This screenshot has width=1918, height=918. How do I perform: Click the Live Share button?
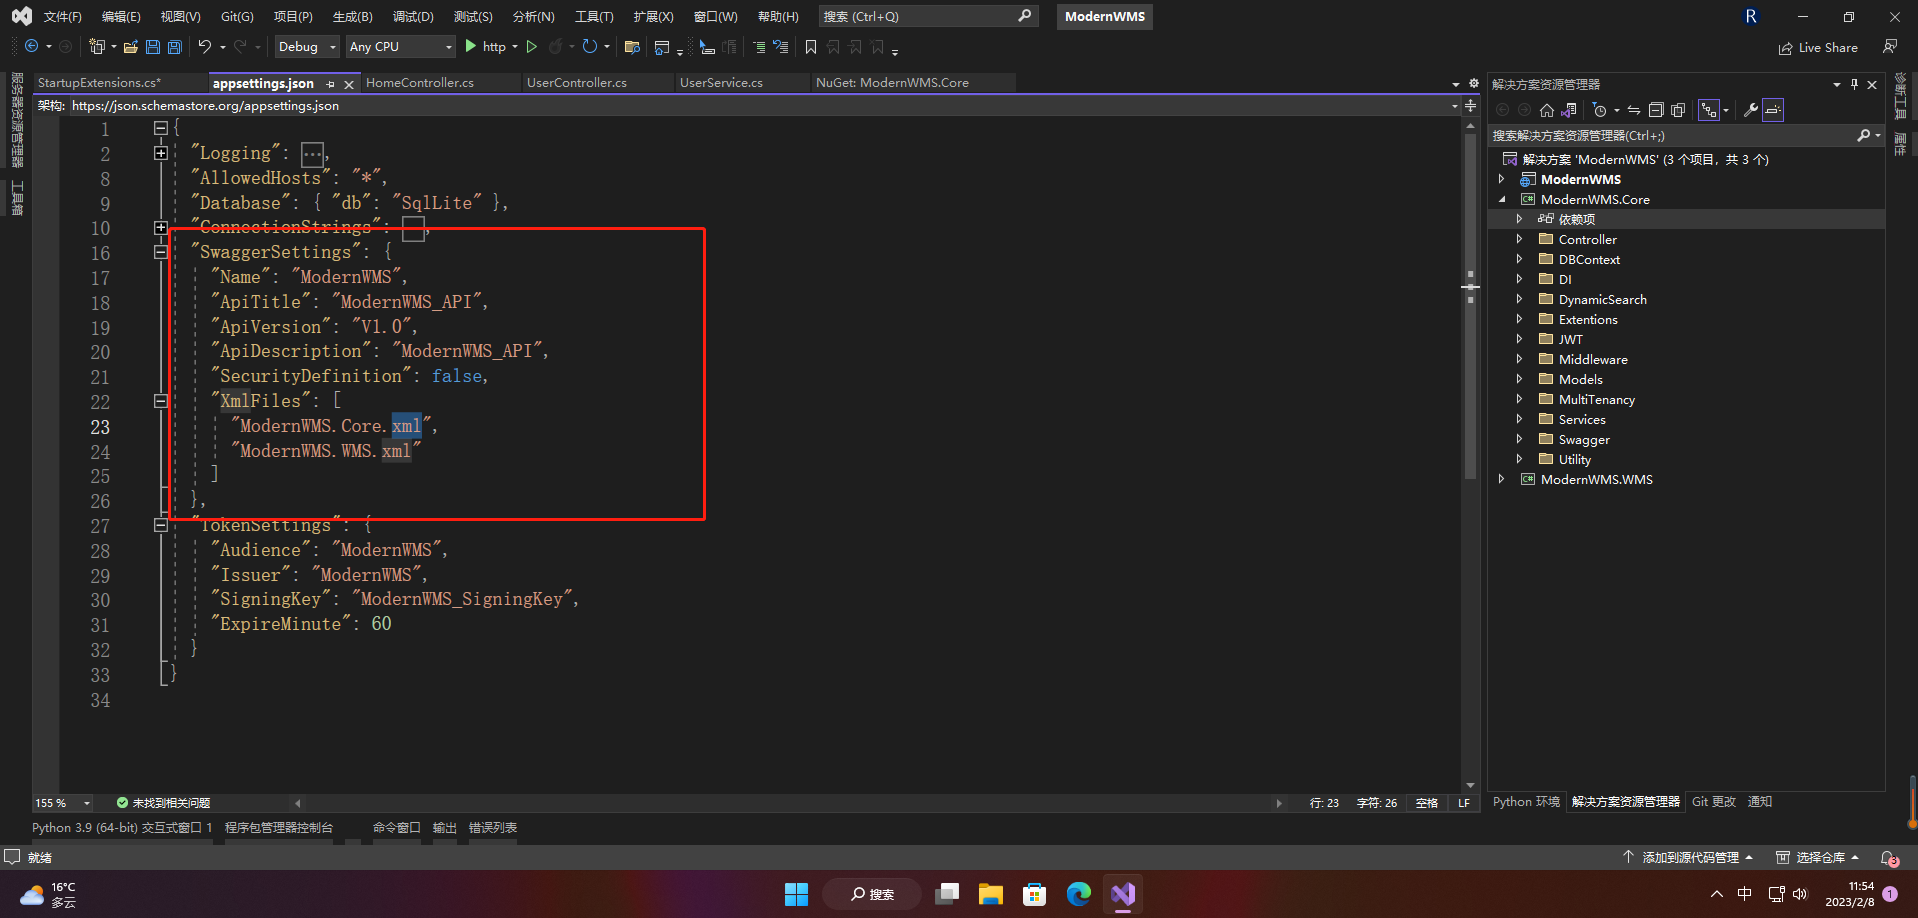click(1818, 48)
